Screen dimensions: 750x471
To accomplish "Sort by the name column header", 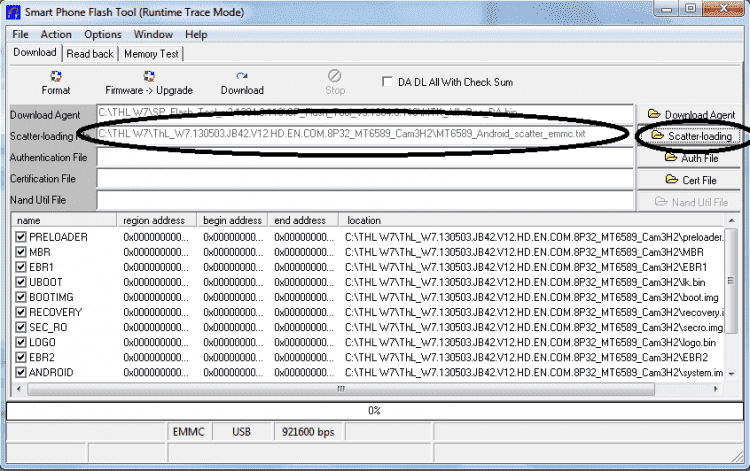I will (x=64, y=220).
